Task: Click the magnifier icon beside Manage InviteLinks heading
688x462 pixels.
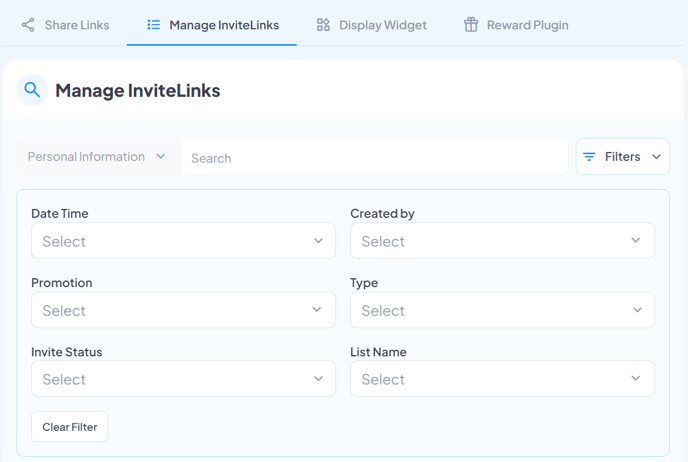Action: (x=32, y=90)
